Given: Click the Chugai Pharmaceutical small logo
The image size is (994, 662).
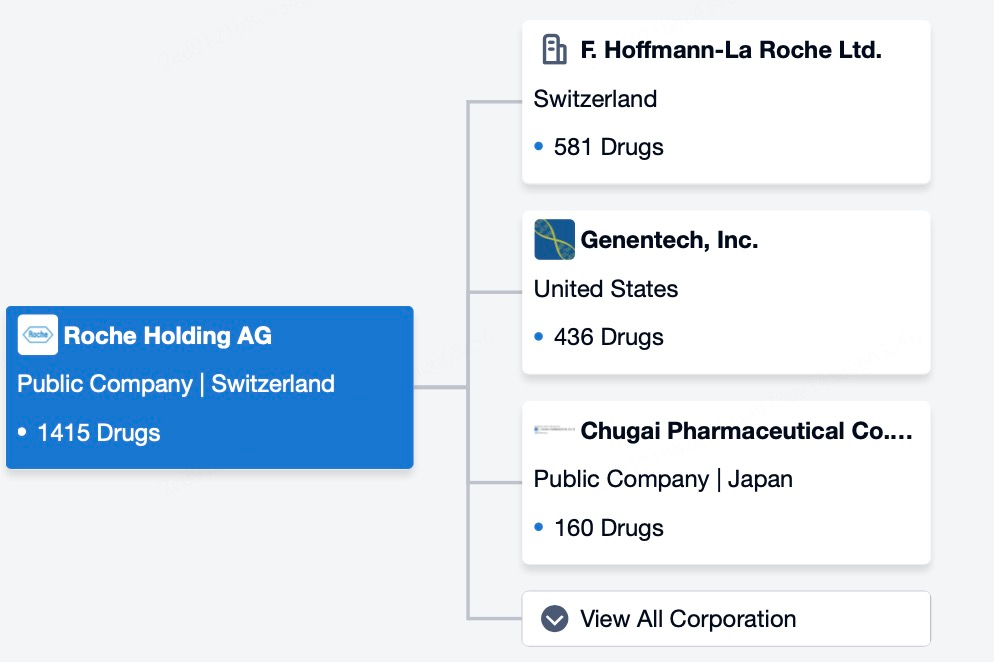Looking at the screenshot, I should tap(554, 430).
